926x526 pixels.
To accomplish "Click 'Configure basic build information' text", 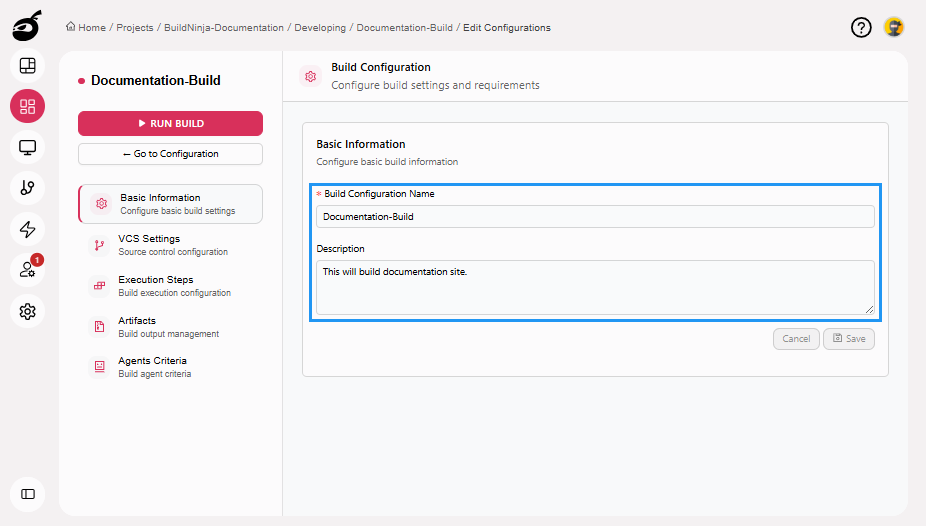I will coord(387,162).
